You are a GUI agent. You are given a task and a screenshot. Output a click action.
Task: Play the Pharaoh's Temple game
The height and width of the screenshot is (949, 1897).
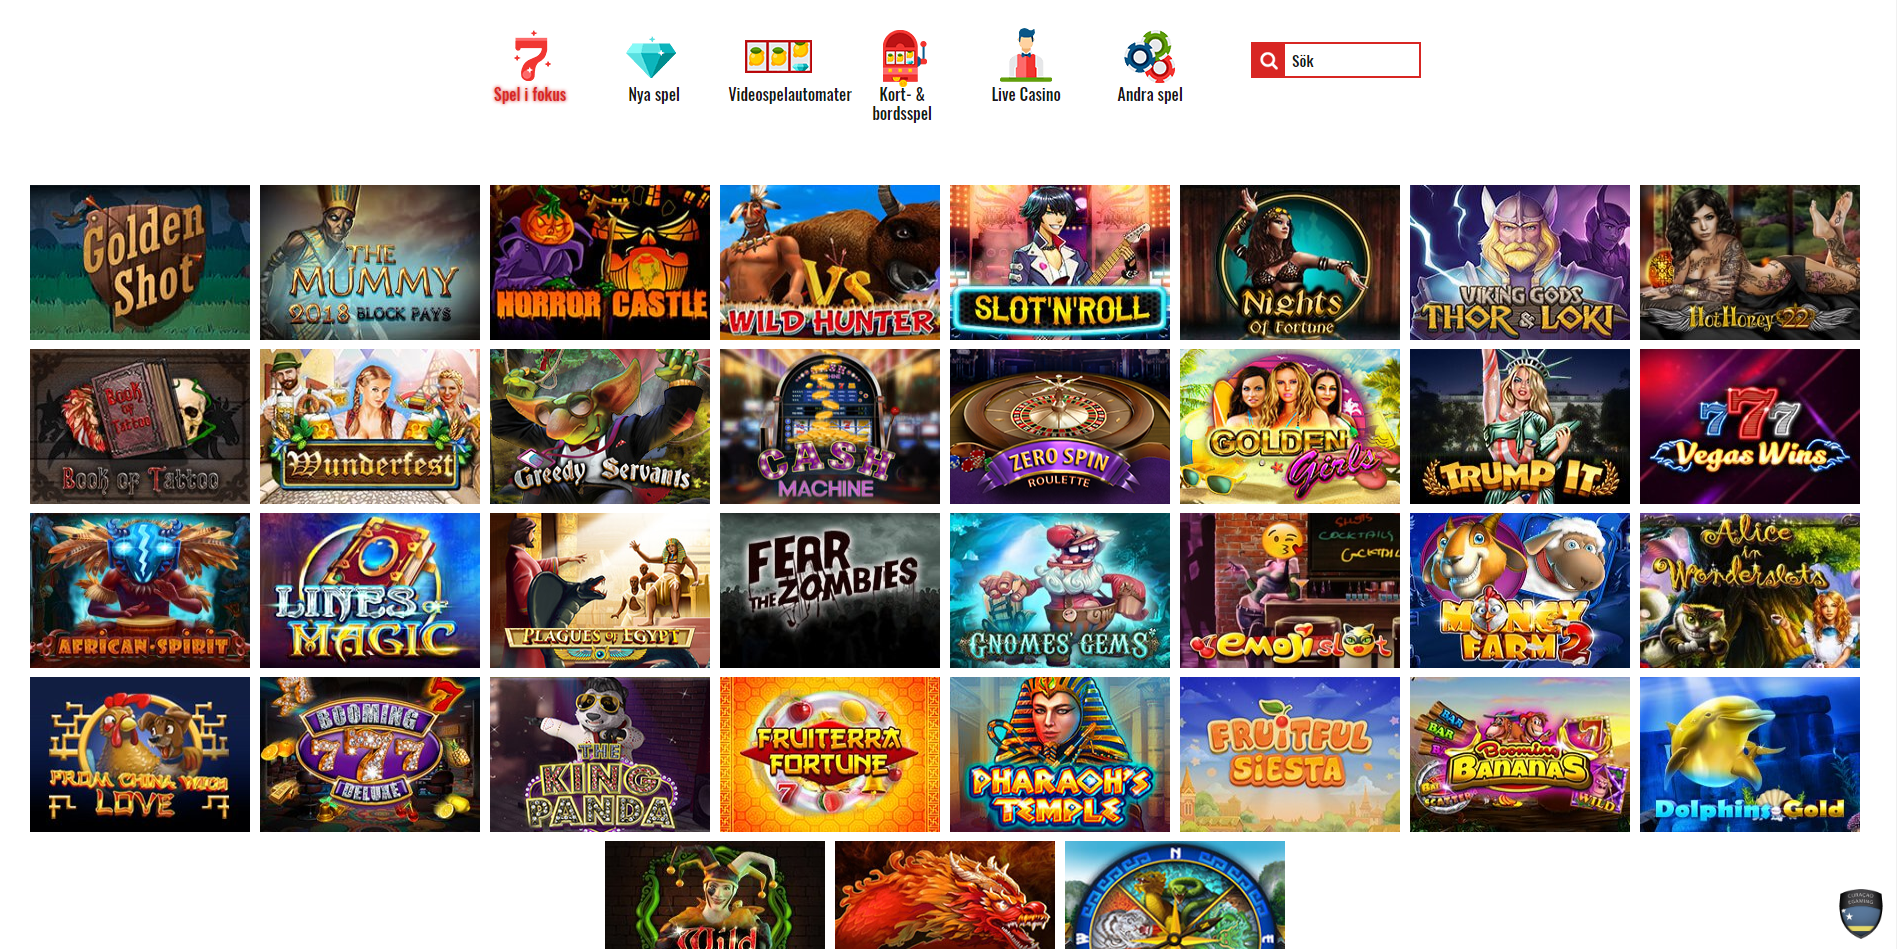[1060, 754]
